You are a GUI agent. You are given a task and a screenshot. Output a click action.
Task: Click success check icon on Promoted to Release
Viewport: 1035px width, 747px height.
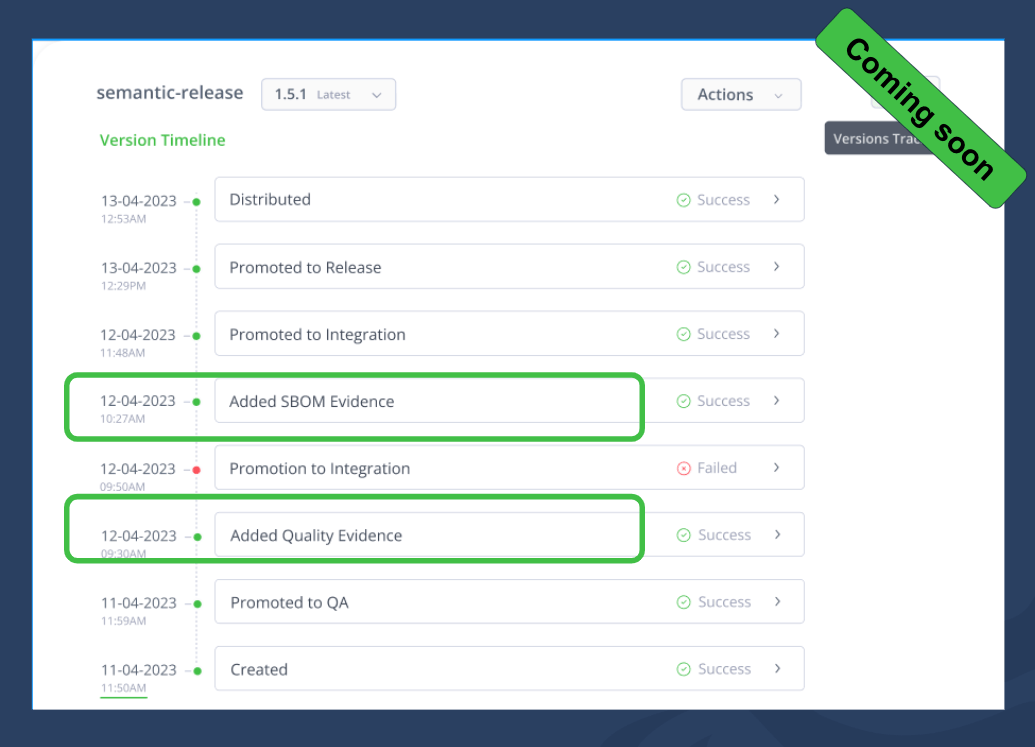click(684, 267)
